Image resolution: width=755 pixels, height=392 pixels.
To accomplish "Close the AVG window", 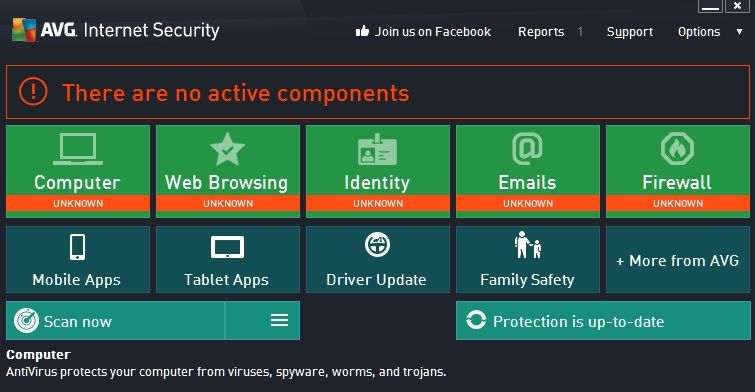I will click(737, 6).
